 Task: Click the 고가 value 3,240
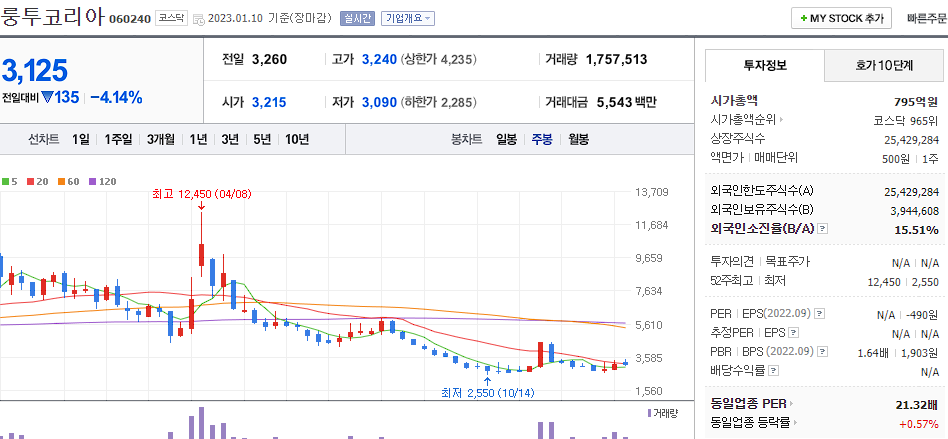379,59
